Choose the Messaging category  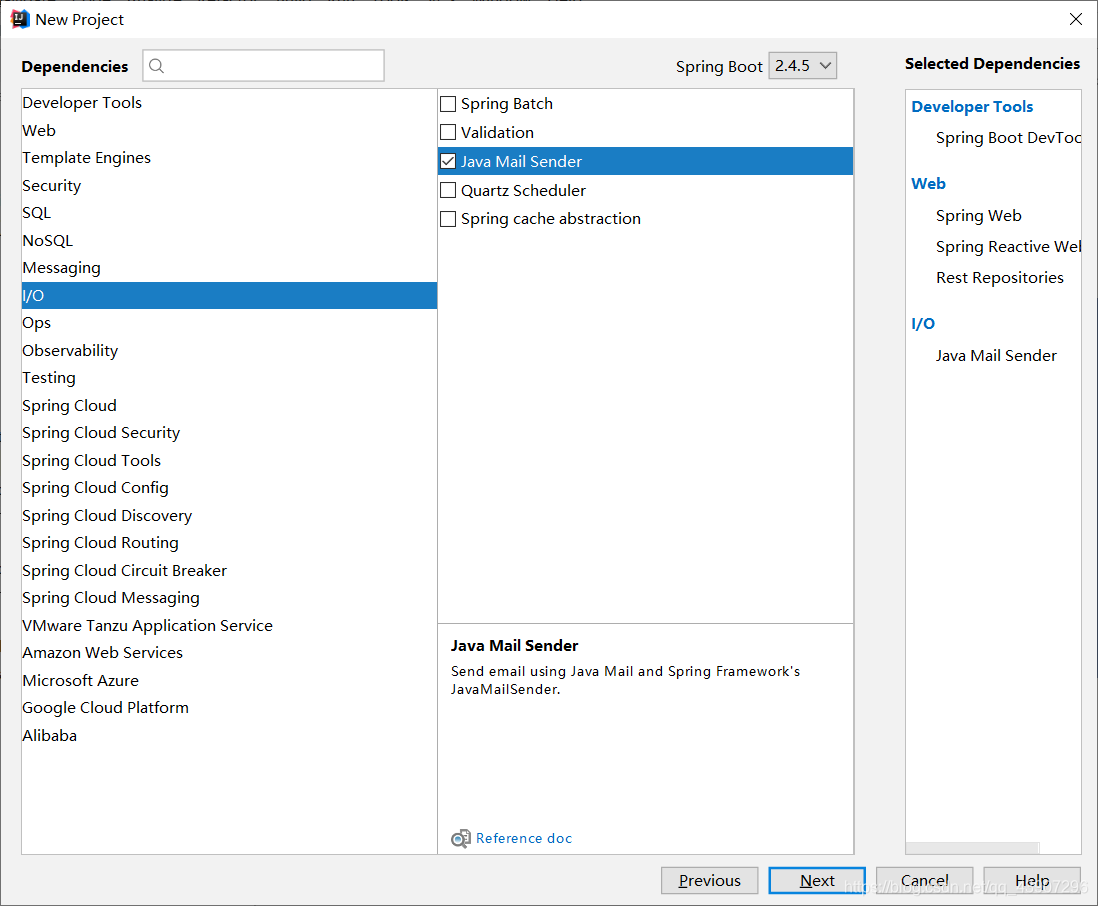(229, 268)
